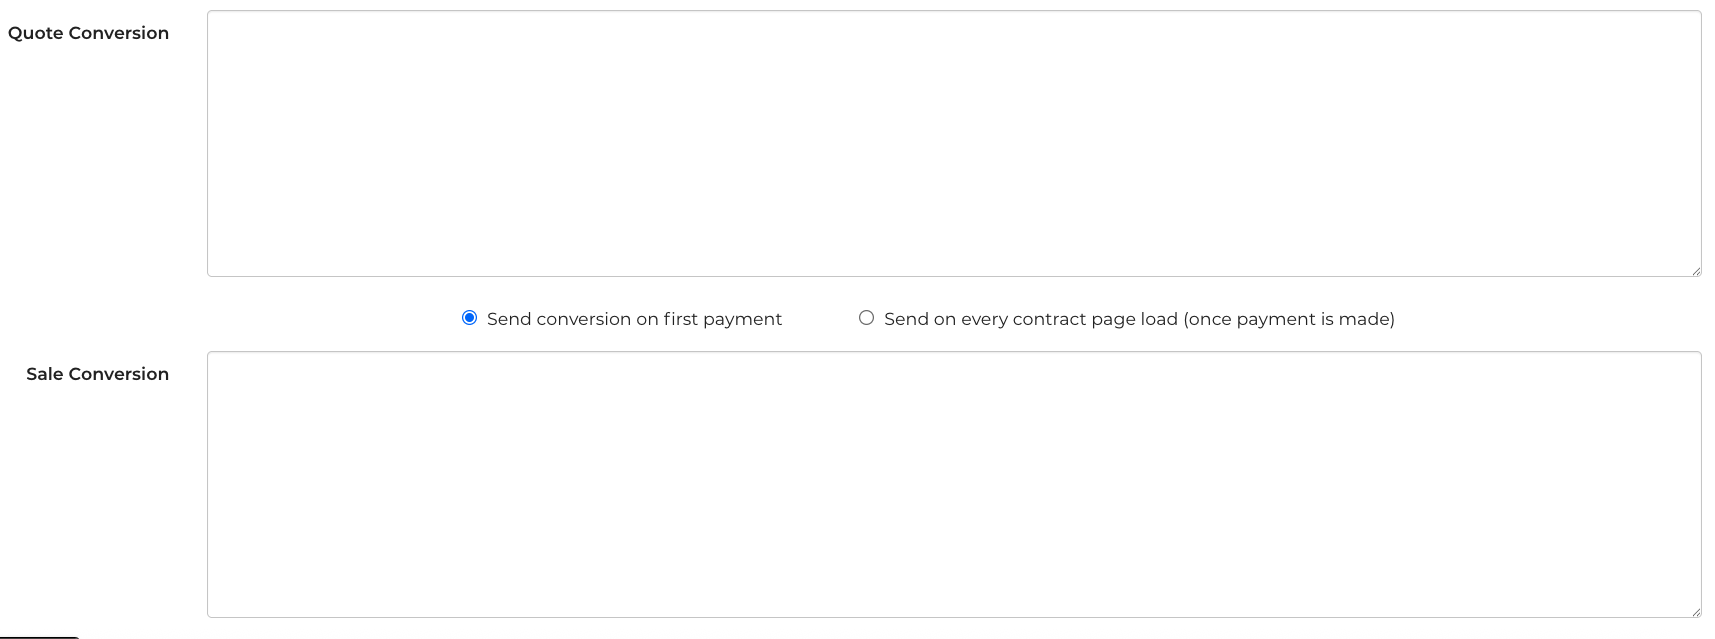Click the 'Sale Conversion' field label
Screen dimensions: 1715x639
[97, 374]
